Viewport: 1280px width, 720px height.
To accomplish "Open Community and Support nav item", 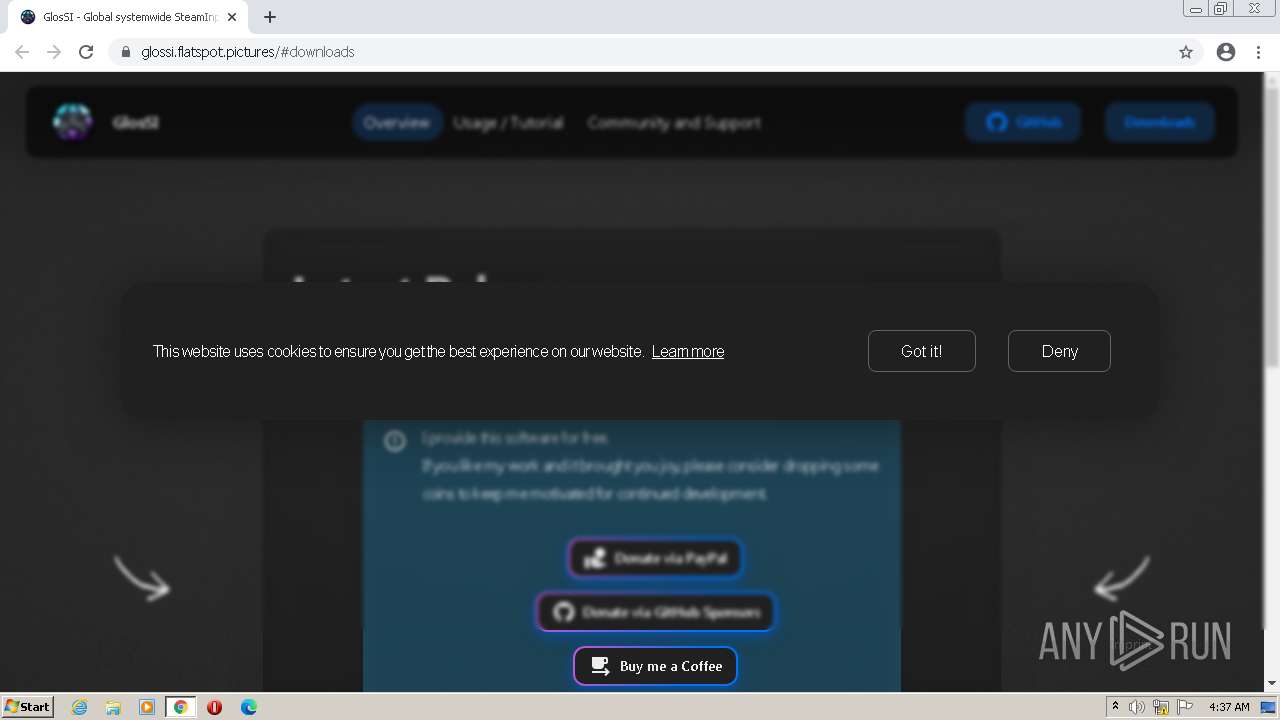I will [x=674, y=122].
